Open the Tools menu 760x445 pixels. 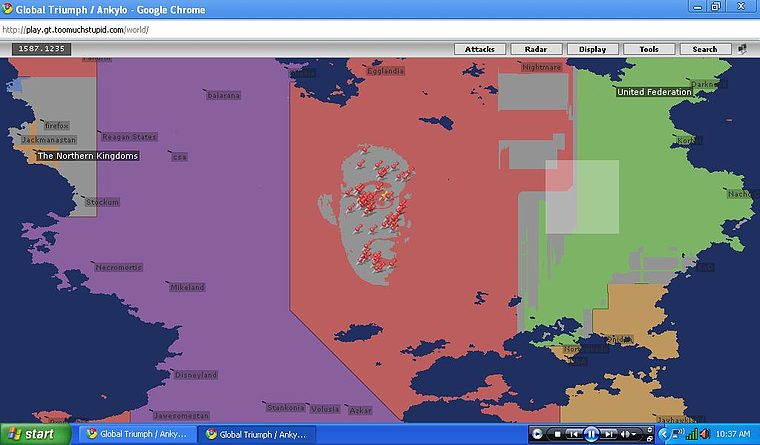tap(649, 49)
